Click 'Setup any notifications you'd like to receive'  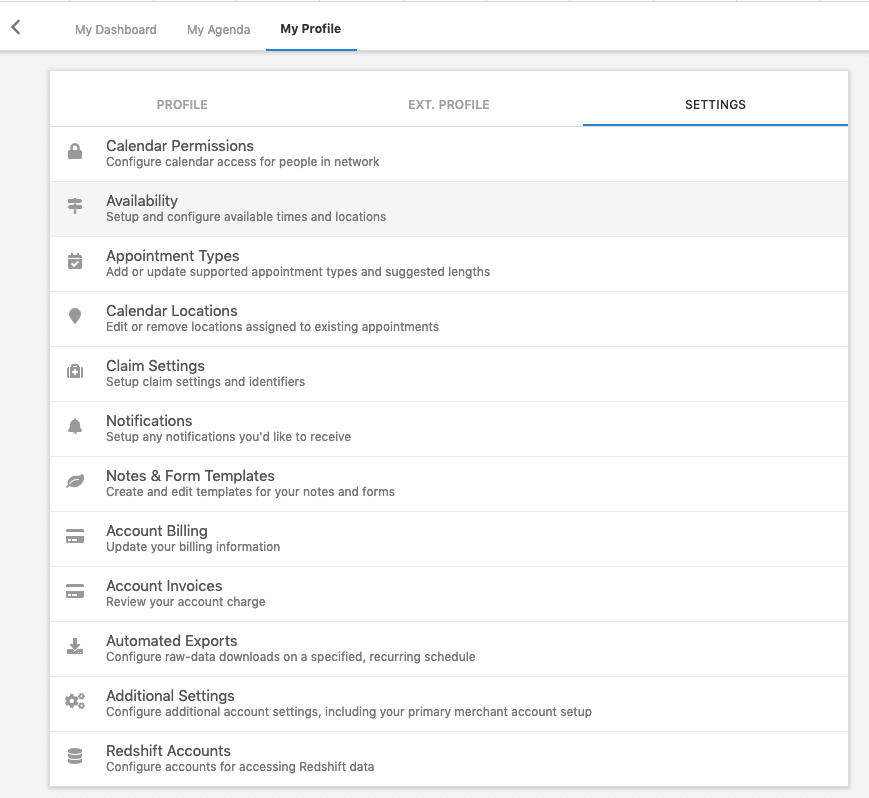pyautogui.click(x=228, y=437)
